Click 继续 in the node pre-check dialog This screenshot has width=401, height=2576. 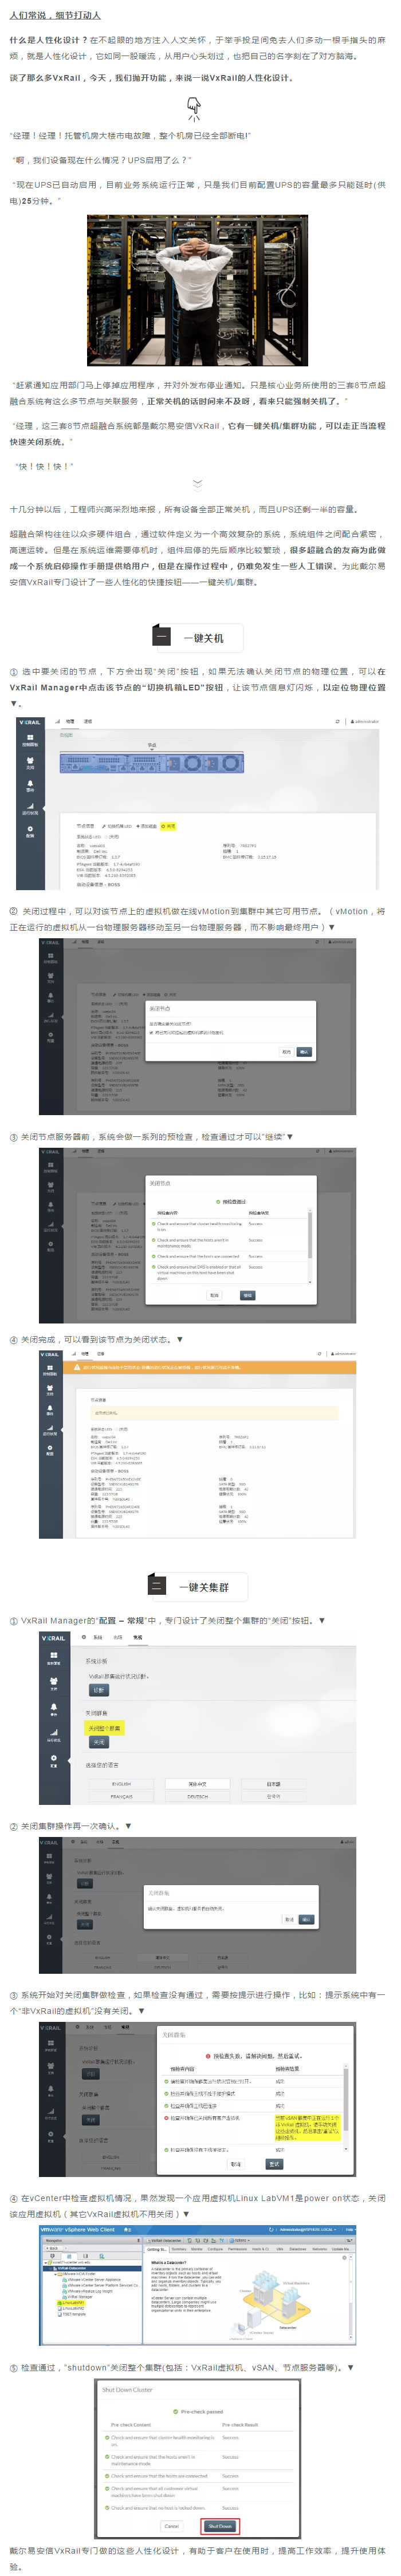pos(247,1295)
